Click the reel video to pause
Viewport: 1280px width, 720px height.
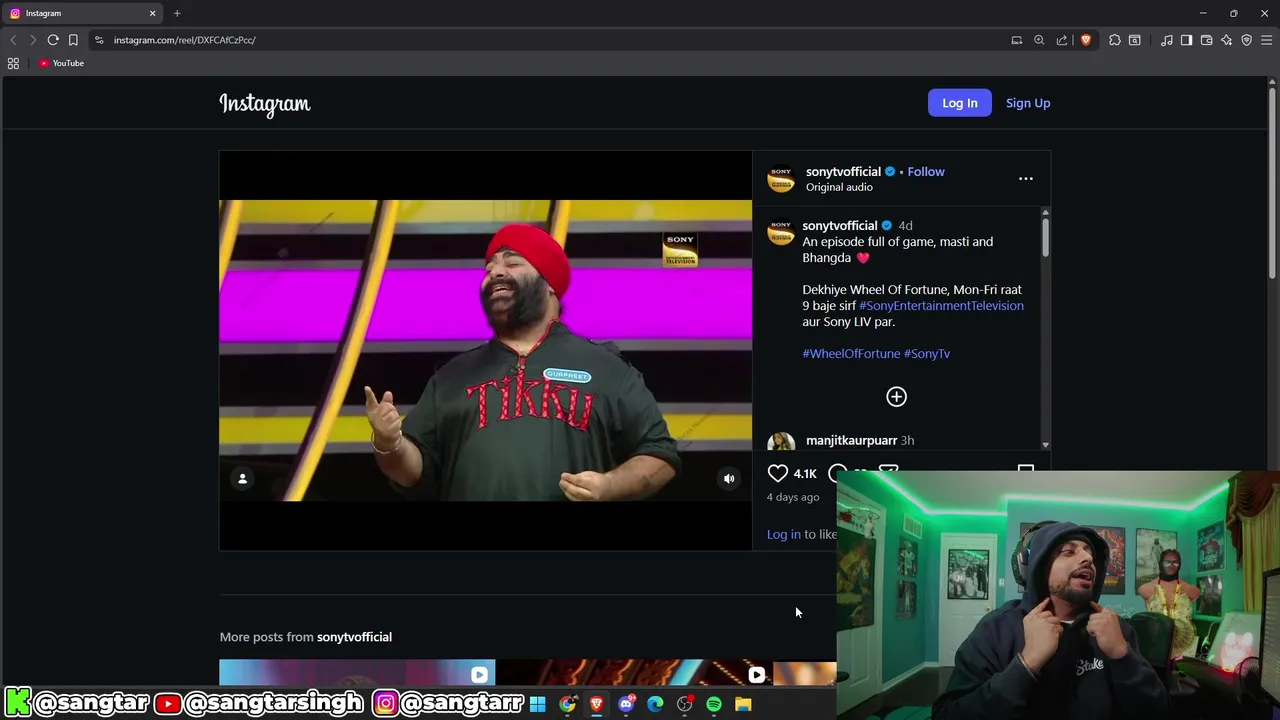coord(485,350)
